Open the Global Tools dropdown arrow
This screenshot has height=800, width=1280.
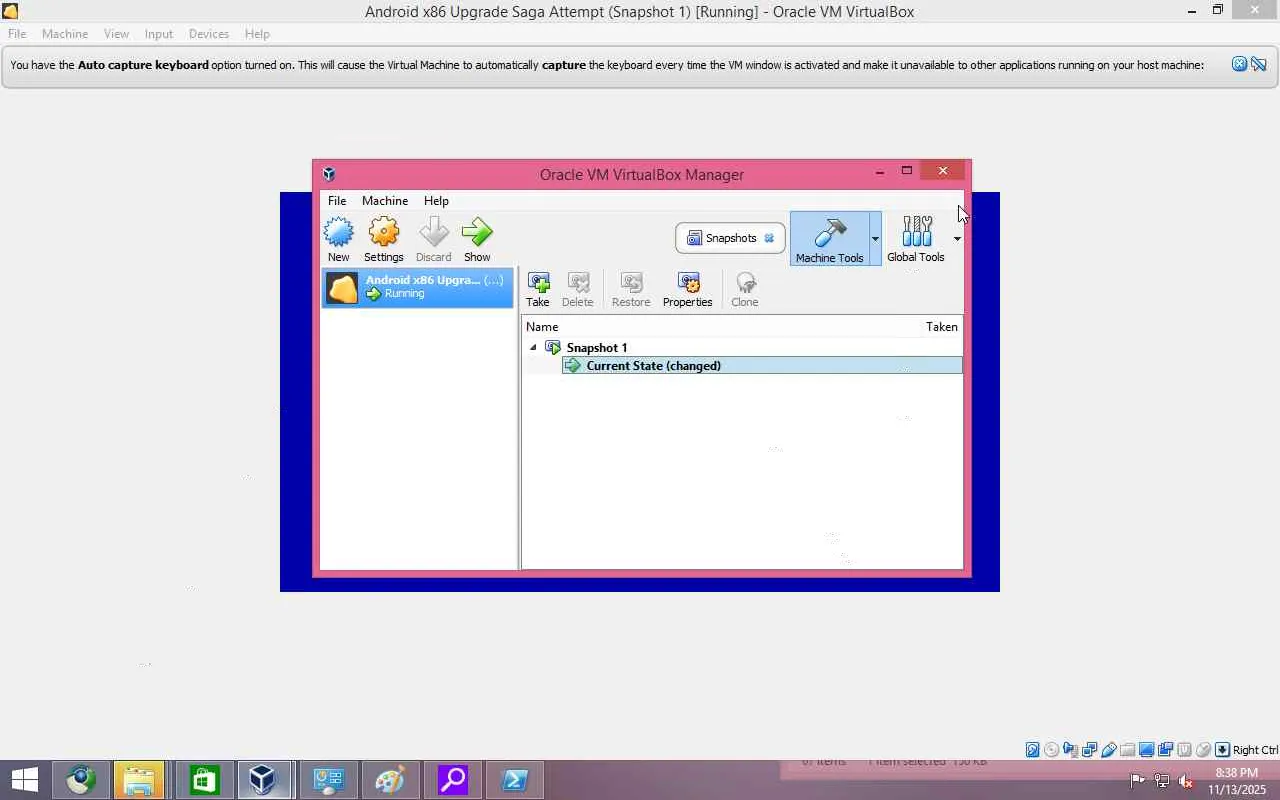(957, 239)
